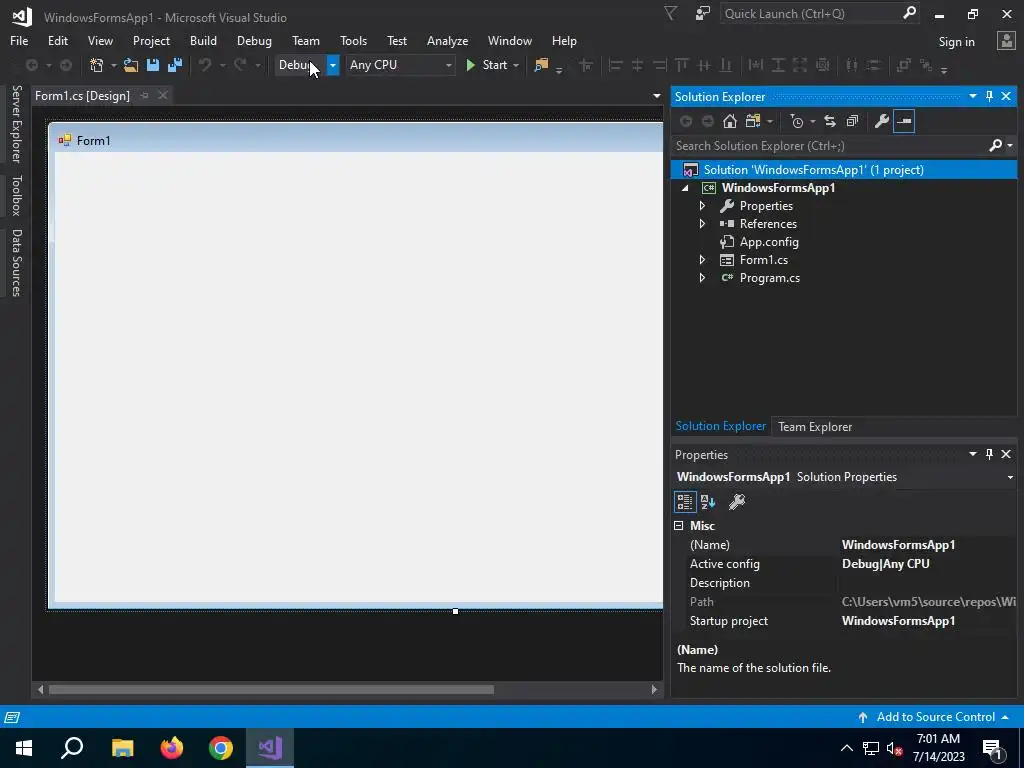Open the File menu

19,40
